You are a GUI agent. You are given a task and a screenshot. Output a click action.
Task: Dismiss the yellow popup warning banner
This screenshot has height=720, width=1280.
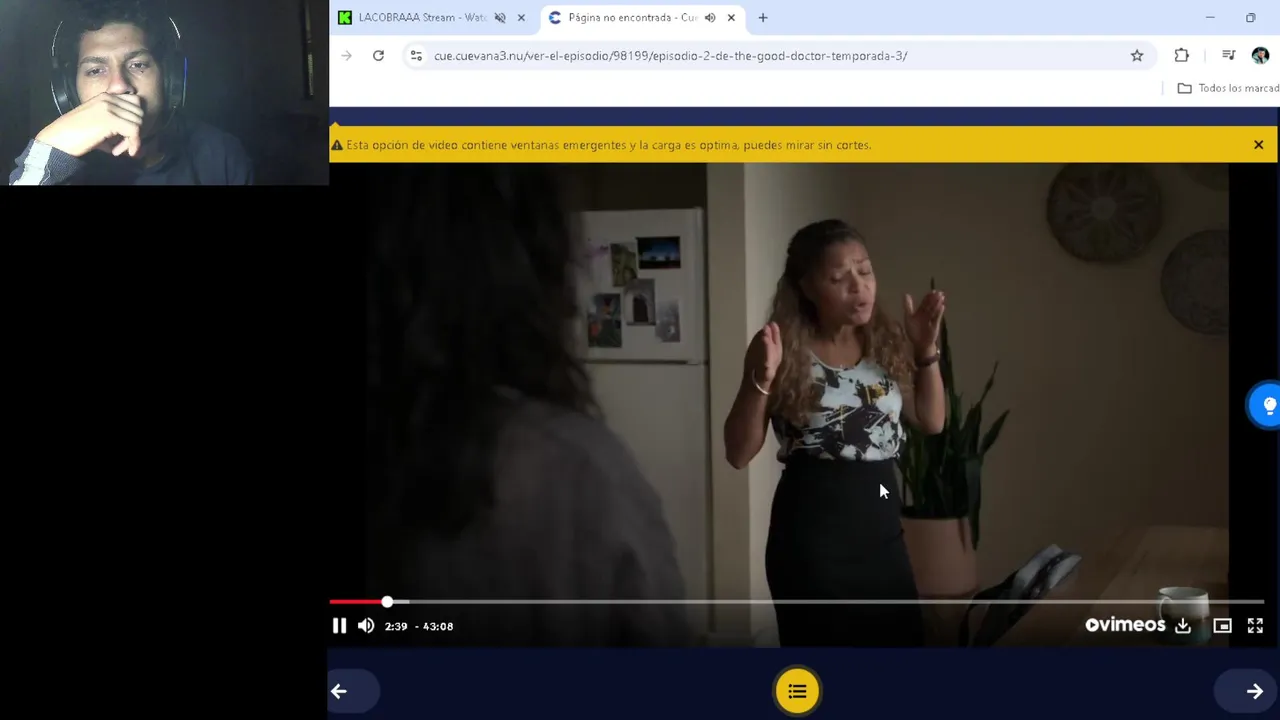pos(1258,145)
